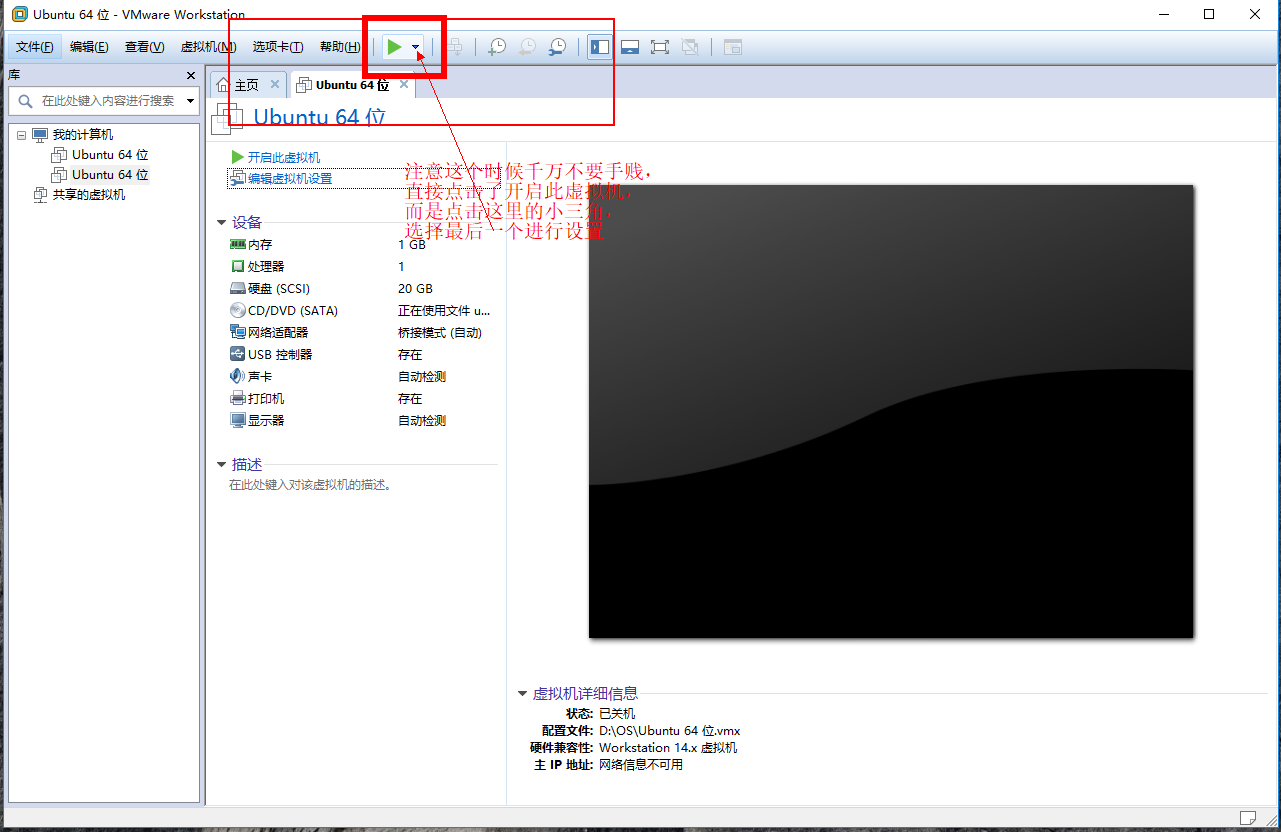
Task: Close the Ubuntu 64 位 tab
Action: tap(404, 85)
